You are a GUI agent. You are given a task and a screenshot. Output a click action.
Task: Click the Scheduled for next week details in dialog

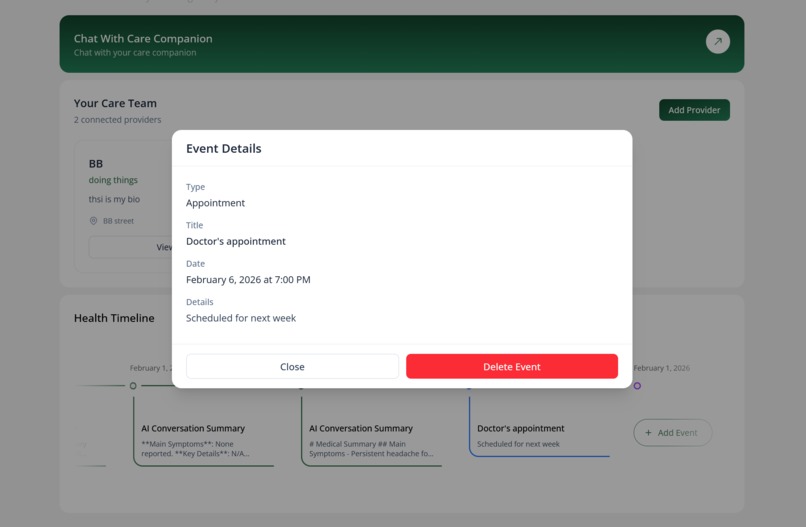[241, 318]
